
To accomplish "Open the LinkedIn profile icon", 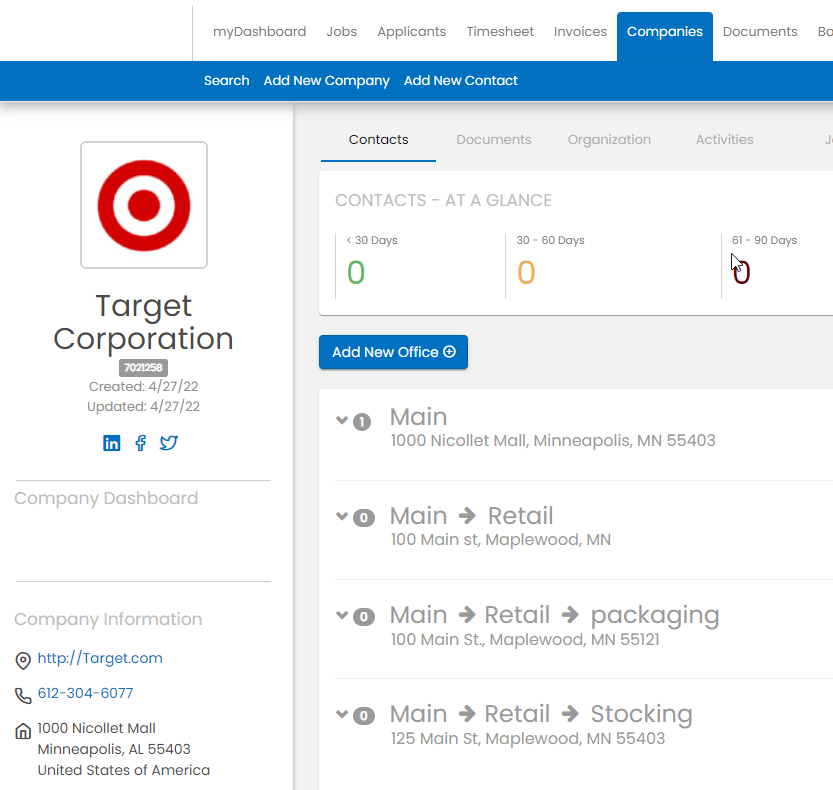I will coord(112,443).
